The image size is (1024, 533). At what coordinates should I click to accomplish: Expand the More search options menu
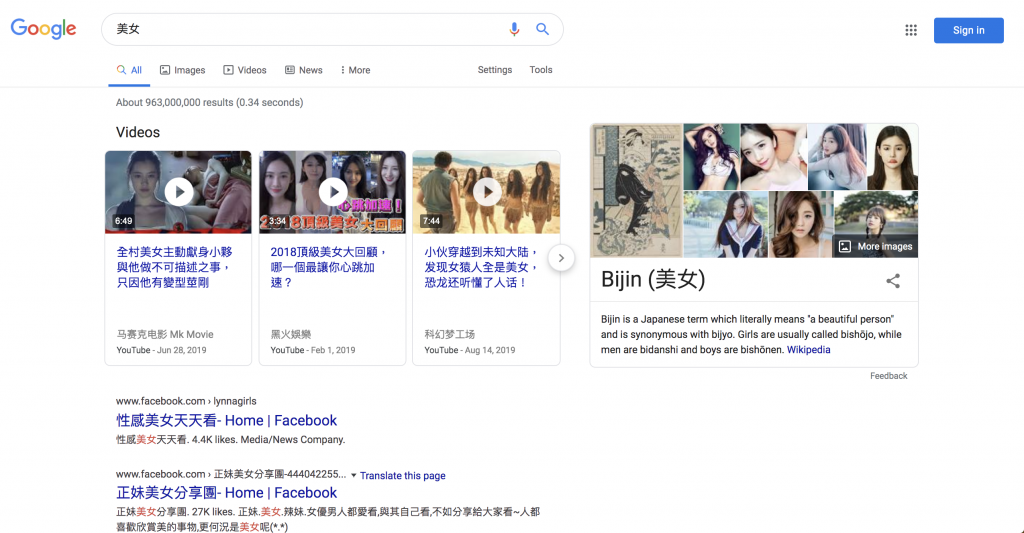click(355, 70)
